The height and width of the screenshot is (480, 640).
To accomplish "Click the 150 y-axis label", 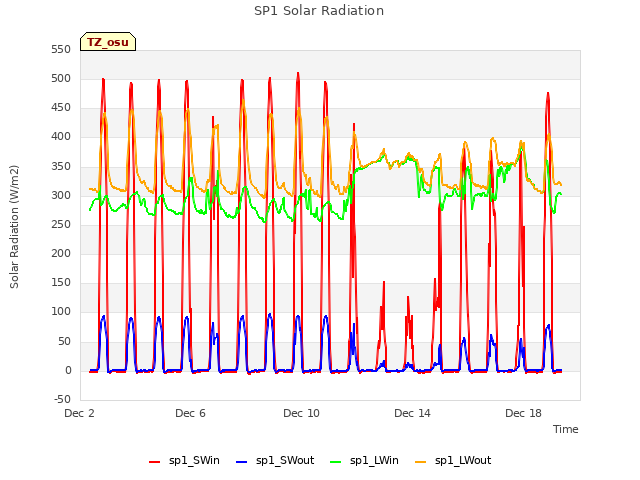I will coord(61,282).
